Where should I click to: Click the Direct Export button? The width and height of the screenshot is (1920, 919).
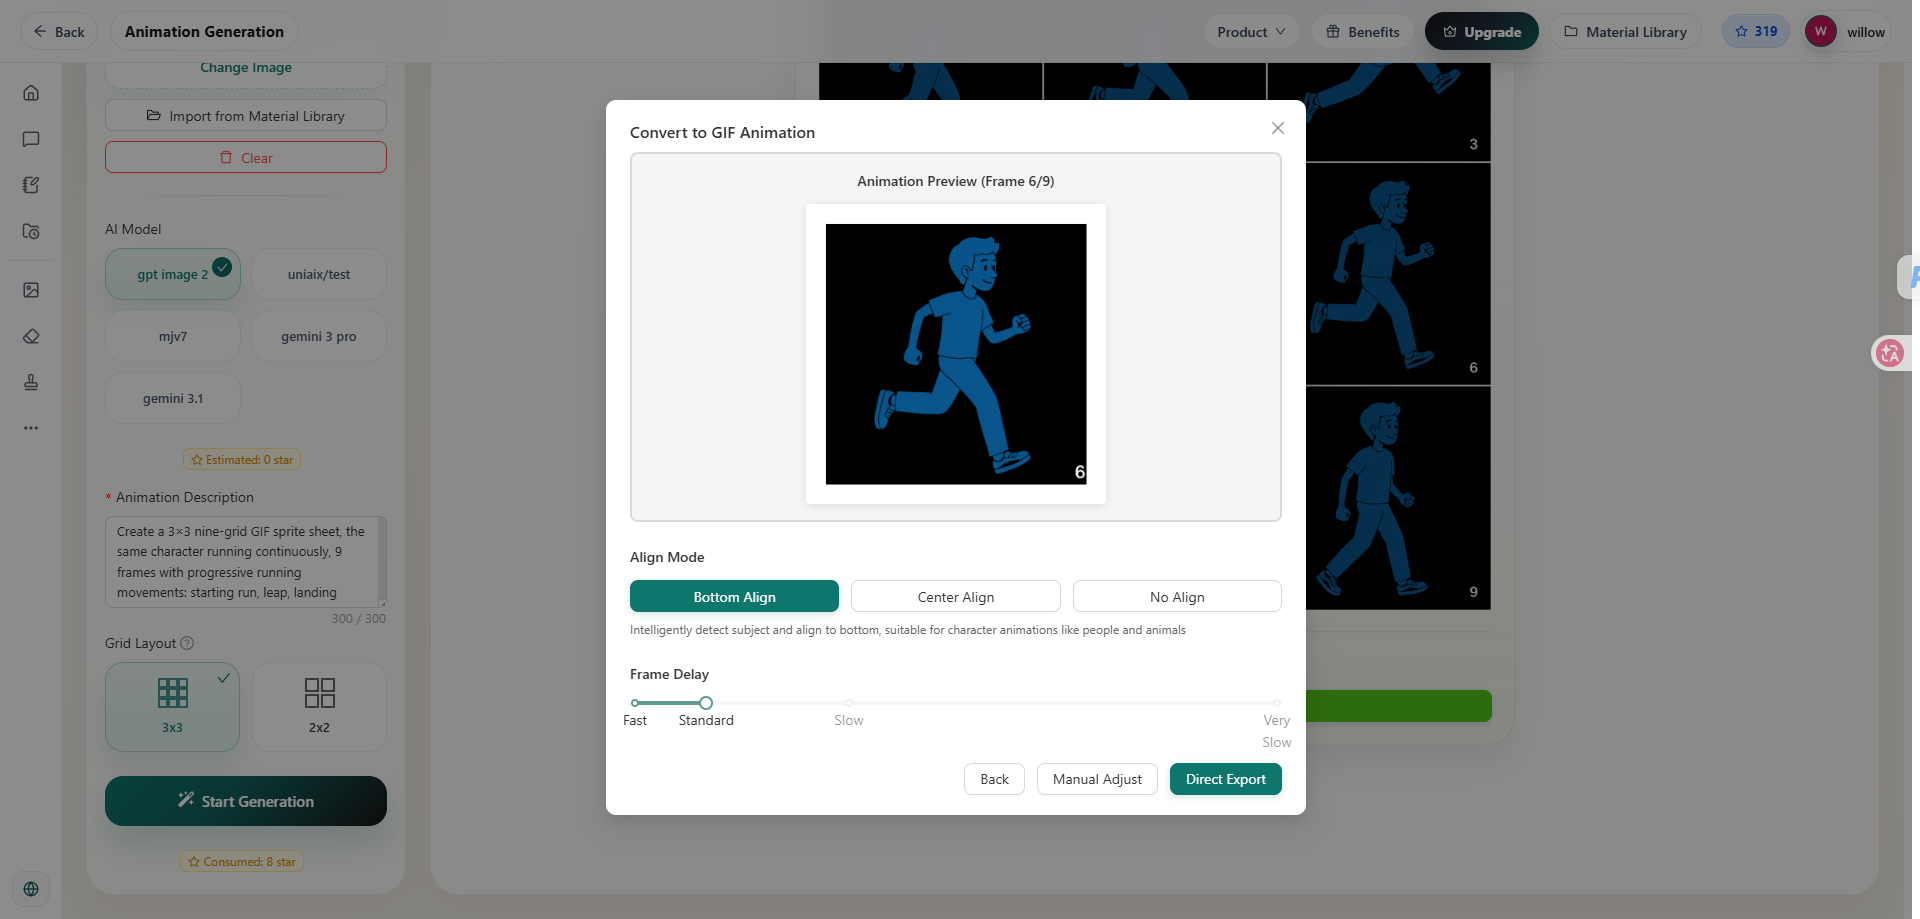coord(1226,779)
